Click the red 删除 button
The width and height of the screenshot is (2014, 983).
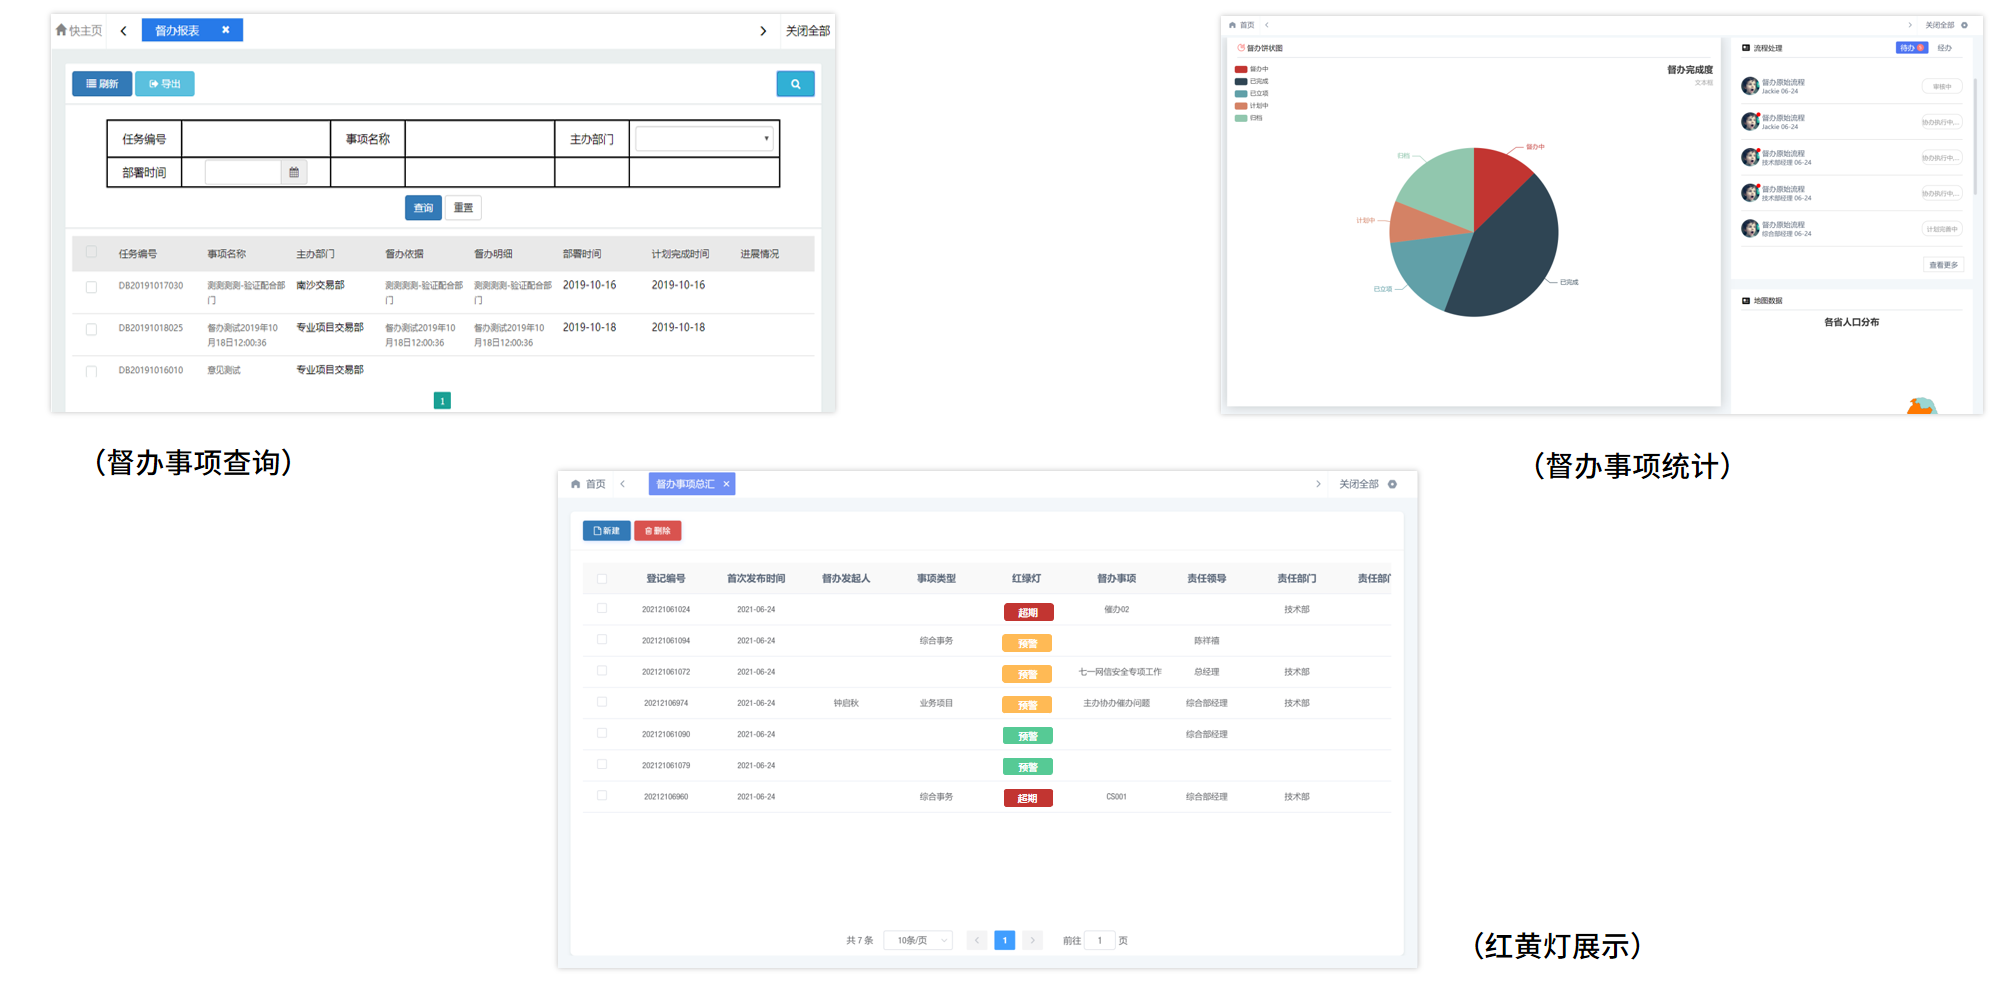tap(657, 531)
